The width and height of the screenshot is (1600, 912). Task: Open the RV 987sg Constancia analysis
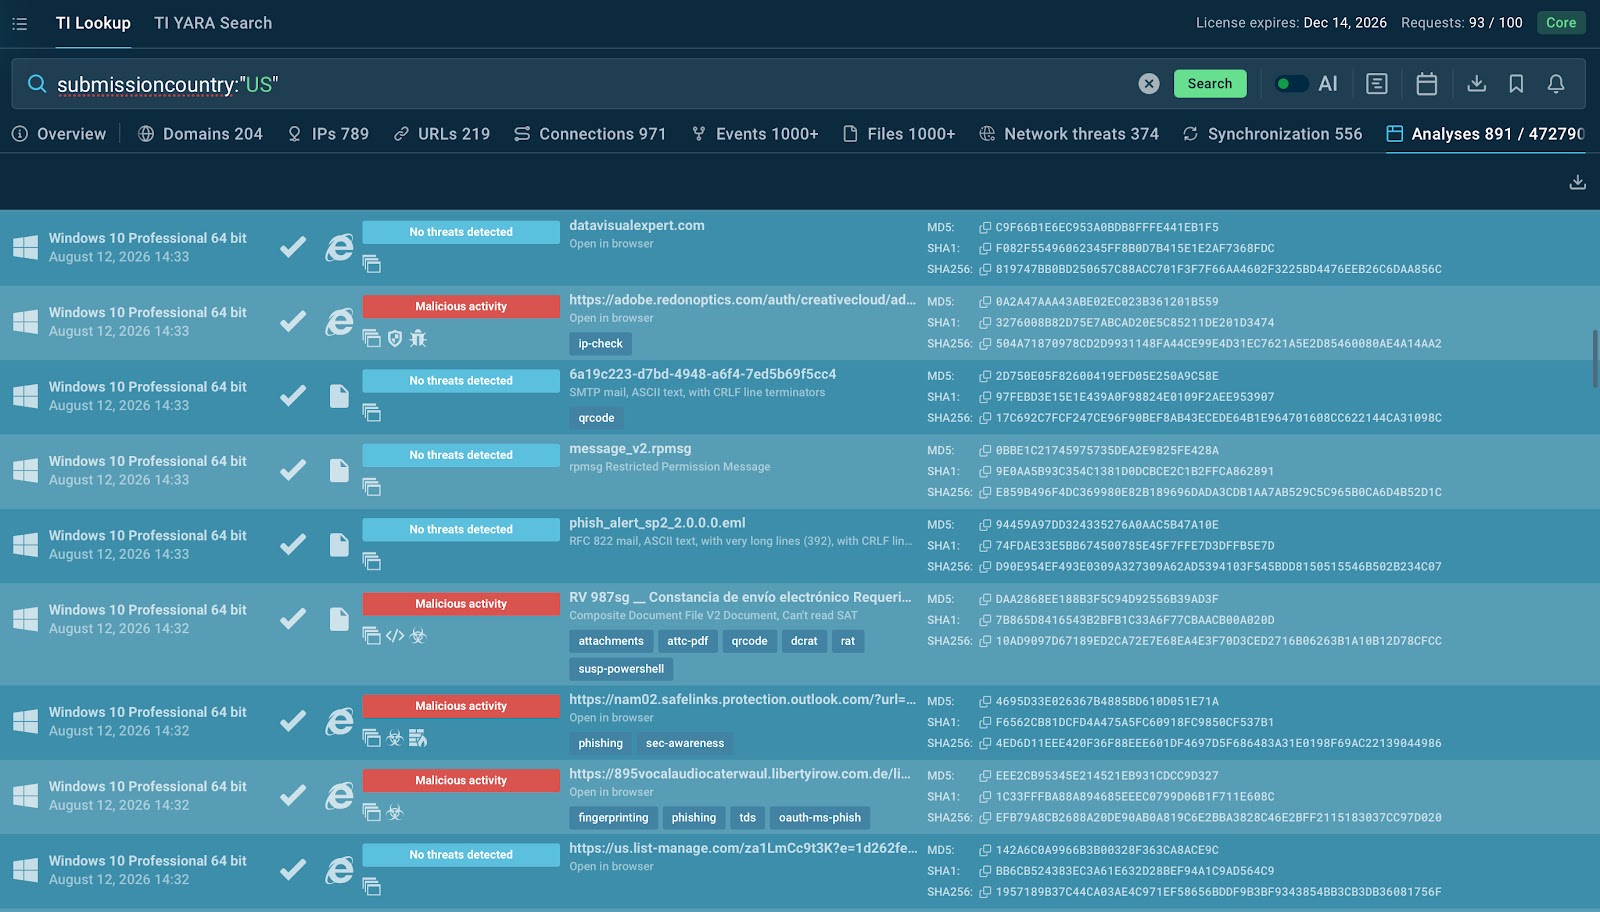[x=740, y=597]
